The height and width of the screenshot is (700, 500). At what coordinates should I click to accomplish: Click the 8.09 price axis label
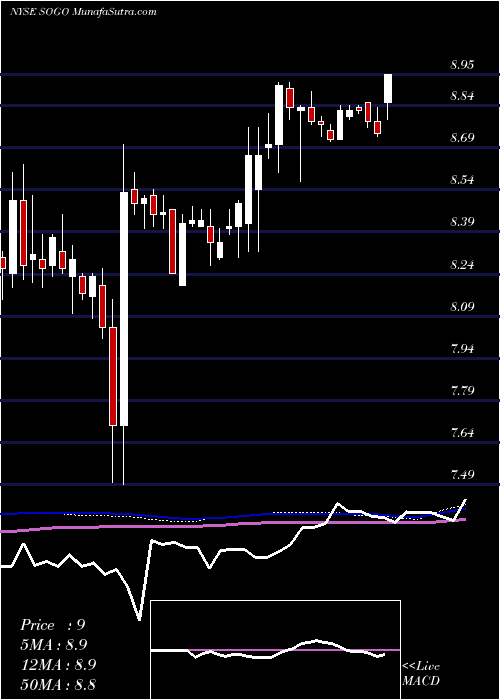click(462, 307)
